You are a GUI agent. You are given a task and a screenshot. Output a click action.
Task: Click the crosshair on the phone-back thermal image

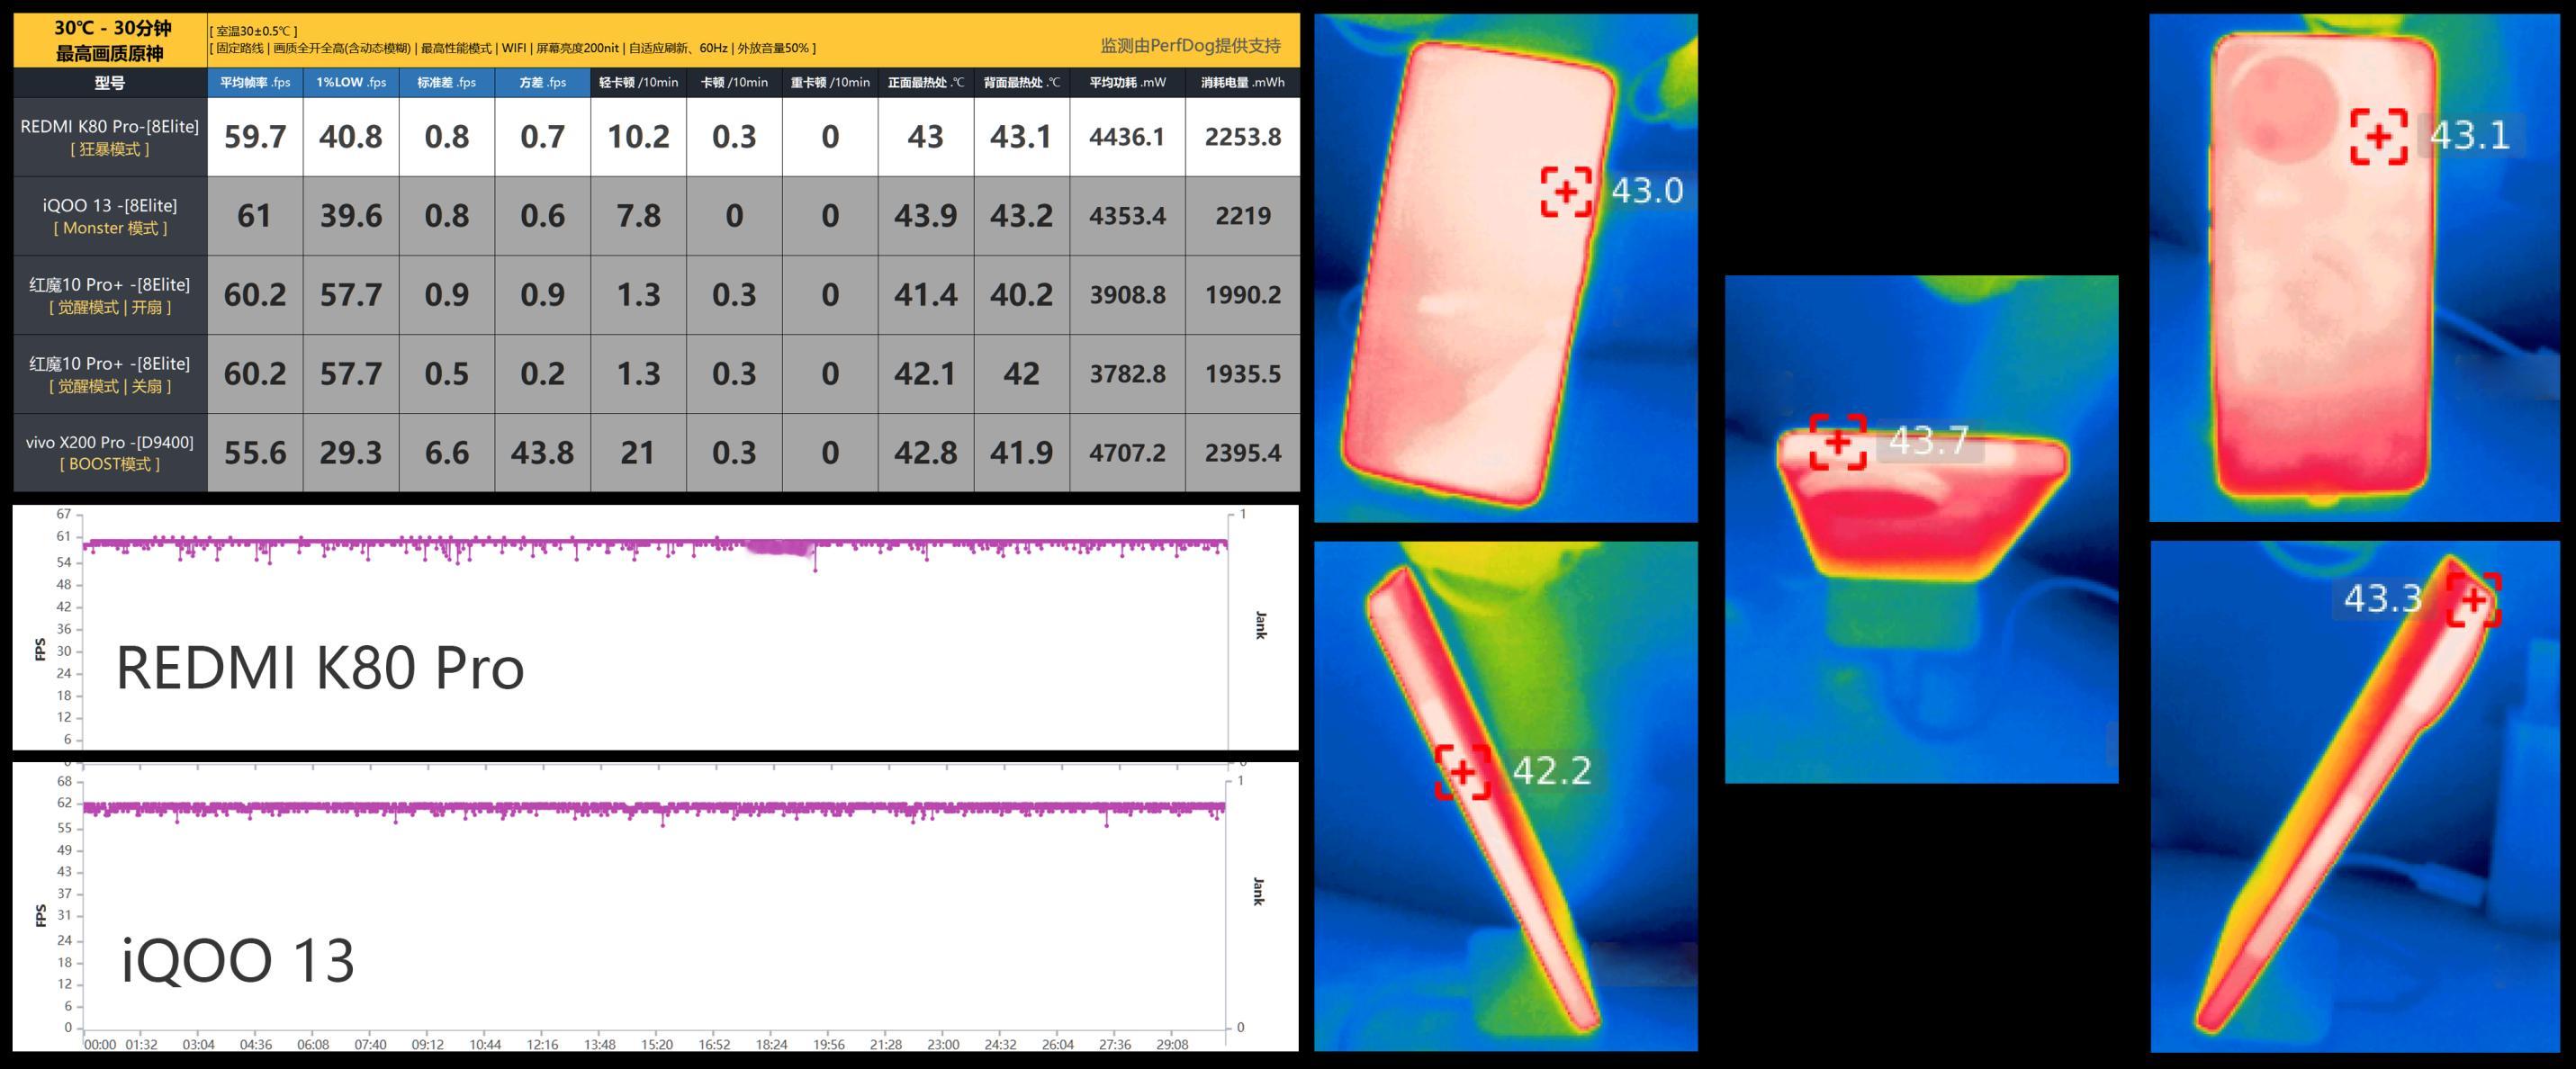point(2379,137)
